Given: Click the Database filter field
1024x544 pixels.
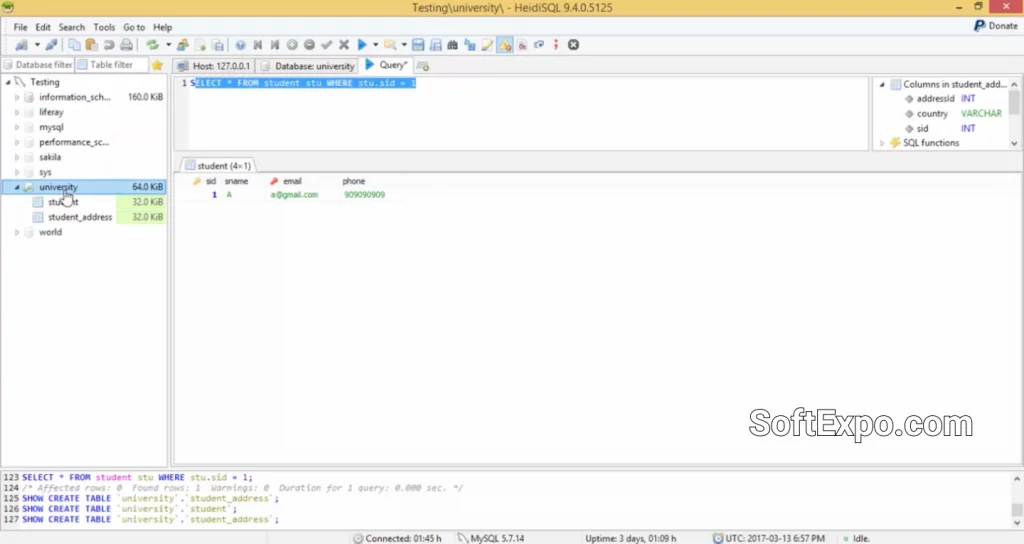Looking at the screenshot, I should pyautogui.click(x=37, y=65).
